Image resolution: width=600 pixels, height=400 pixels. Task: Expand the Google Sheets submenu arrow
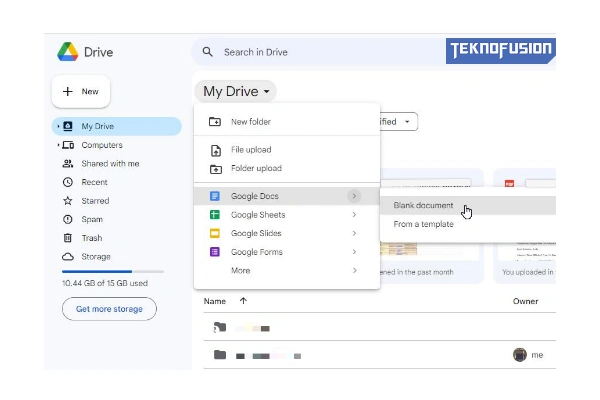(x=354, y=215)
